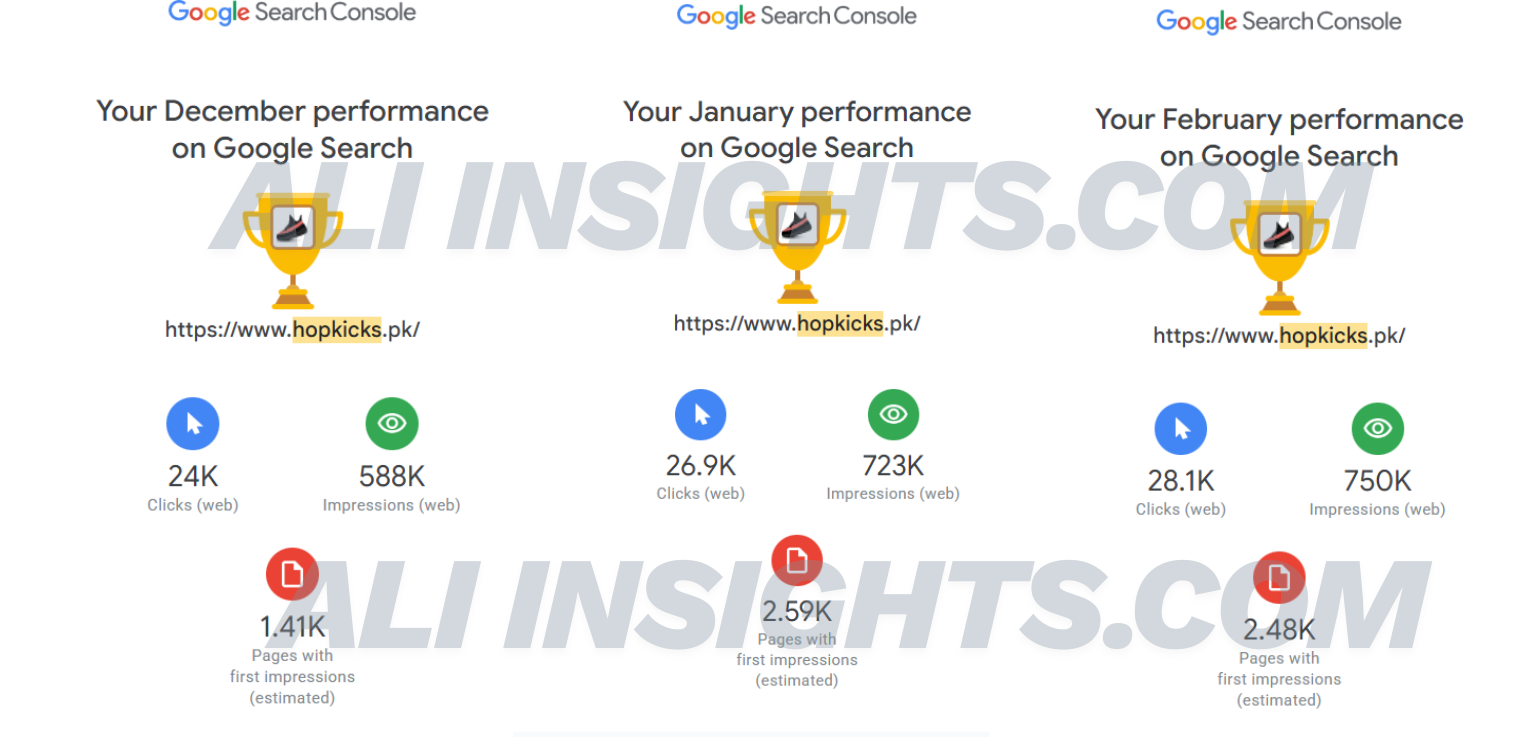
Task: Click the green eye icon above 723K
Action: (893, 414)
